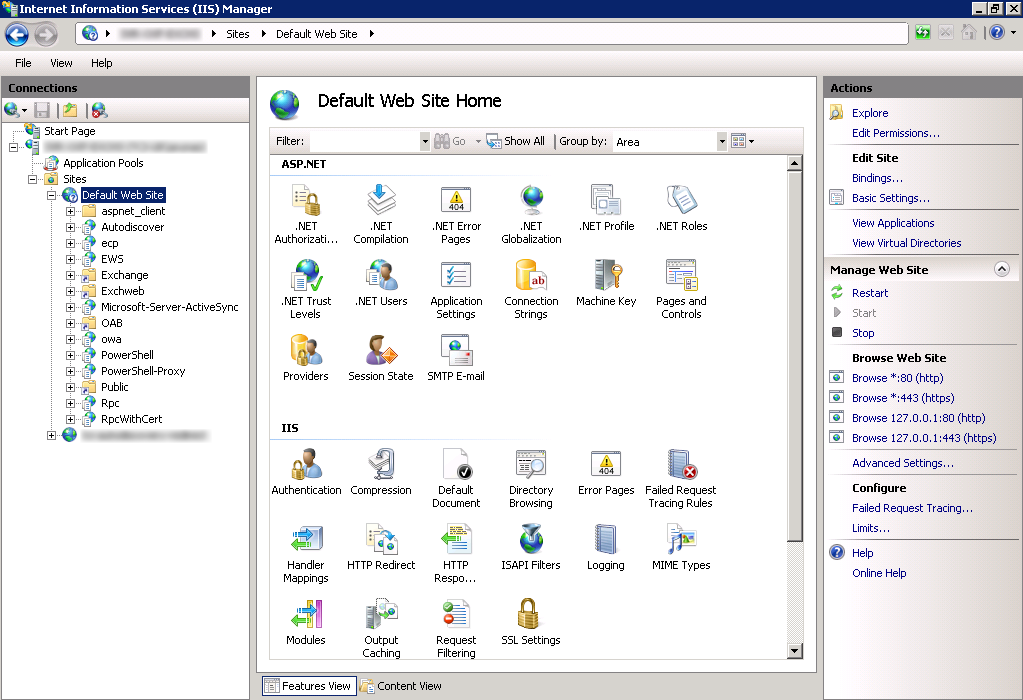This screenshot has width=1023, height=700.
Task: Browse *:443 (https) link
Action: 903,398
